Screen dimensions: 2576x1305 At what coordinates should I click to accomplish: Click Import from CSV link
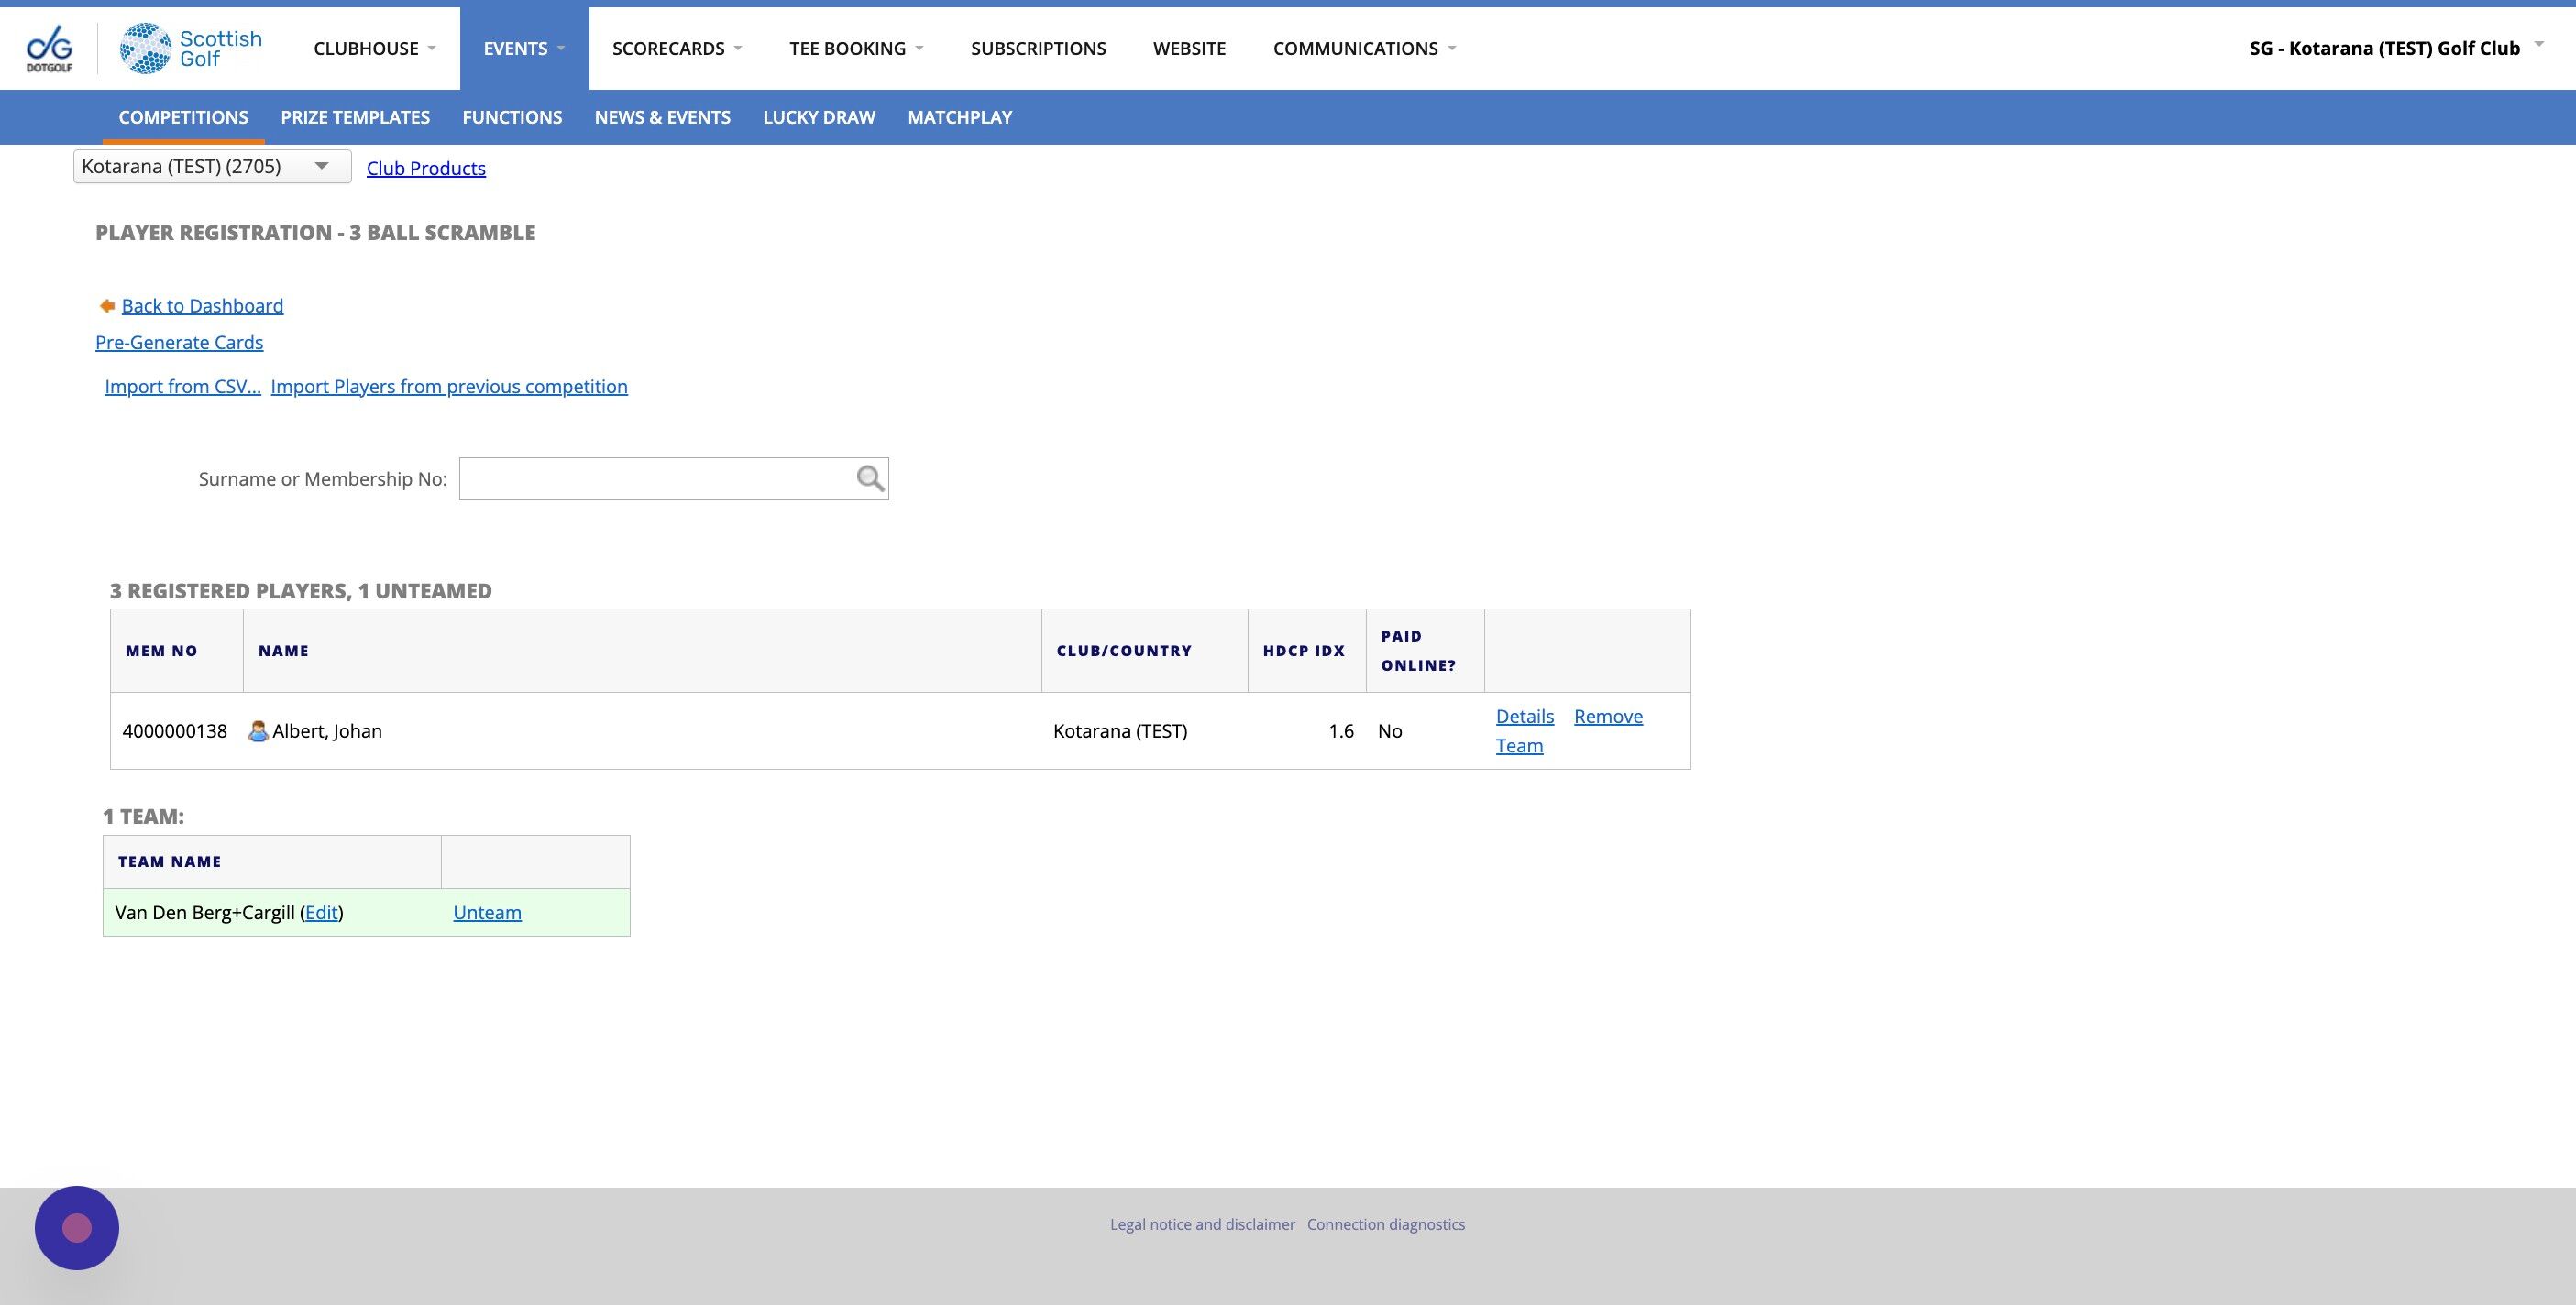[x=183, y=386]
